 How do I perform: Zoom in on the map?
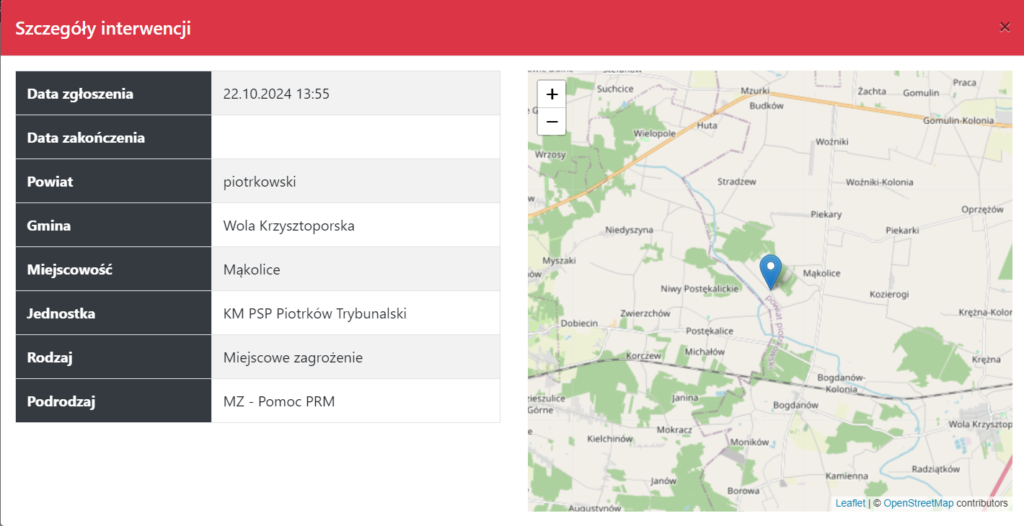[552, 94]
